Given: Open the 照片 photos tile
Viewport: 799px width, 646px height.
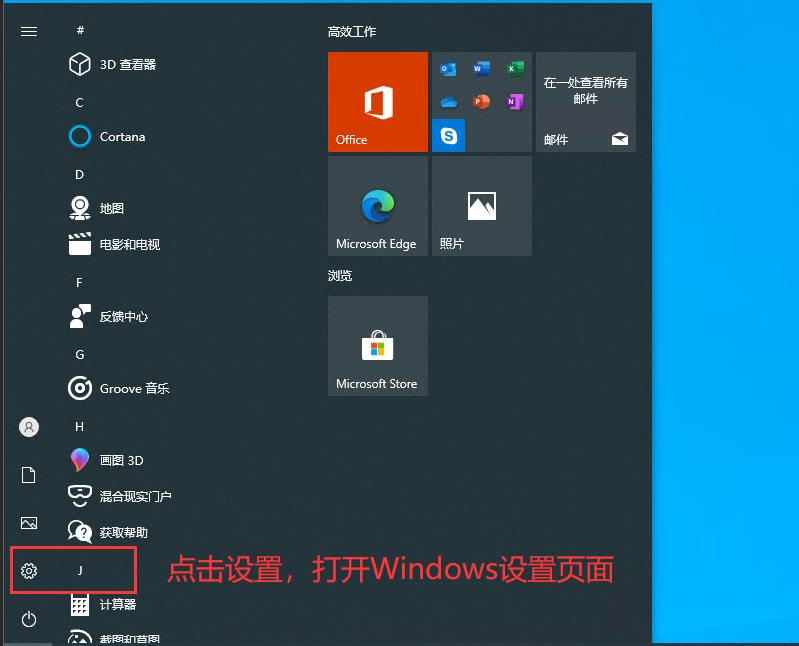Looking at the screenshot, I should (482, 206).
